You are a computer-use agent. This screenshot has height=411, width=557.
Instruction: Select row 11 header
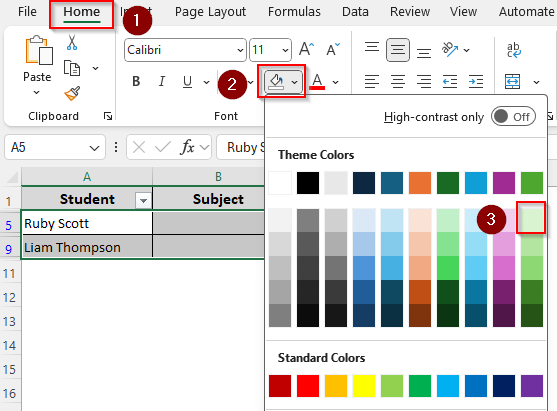10,274
